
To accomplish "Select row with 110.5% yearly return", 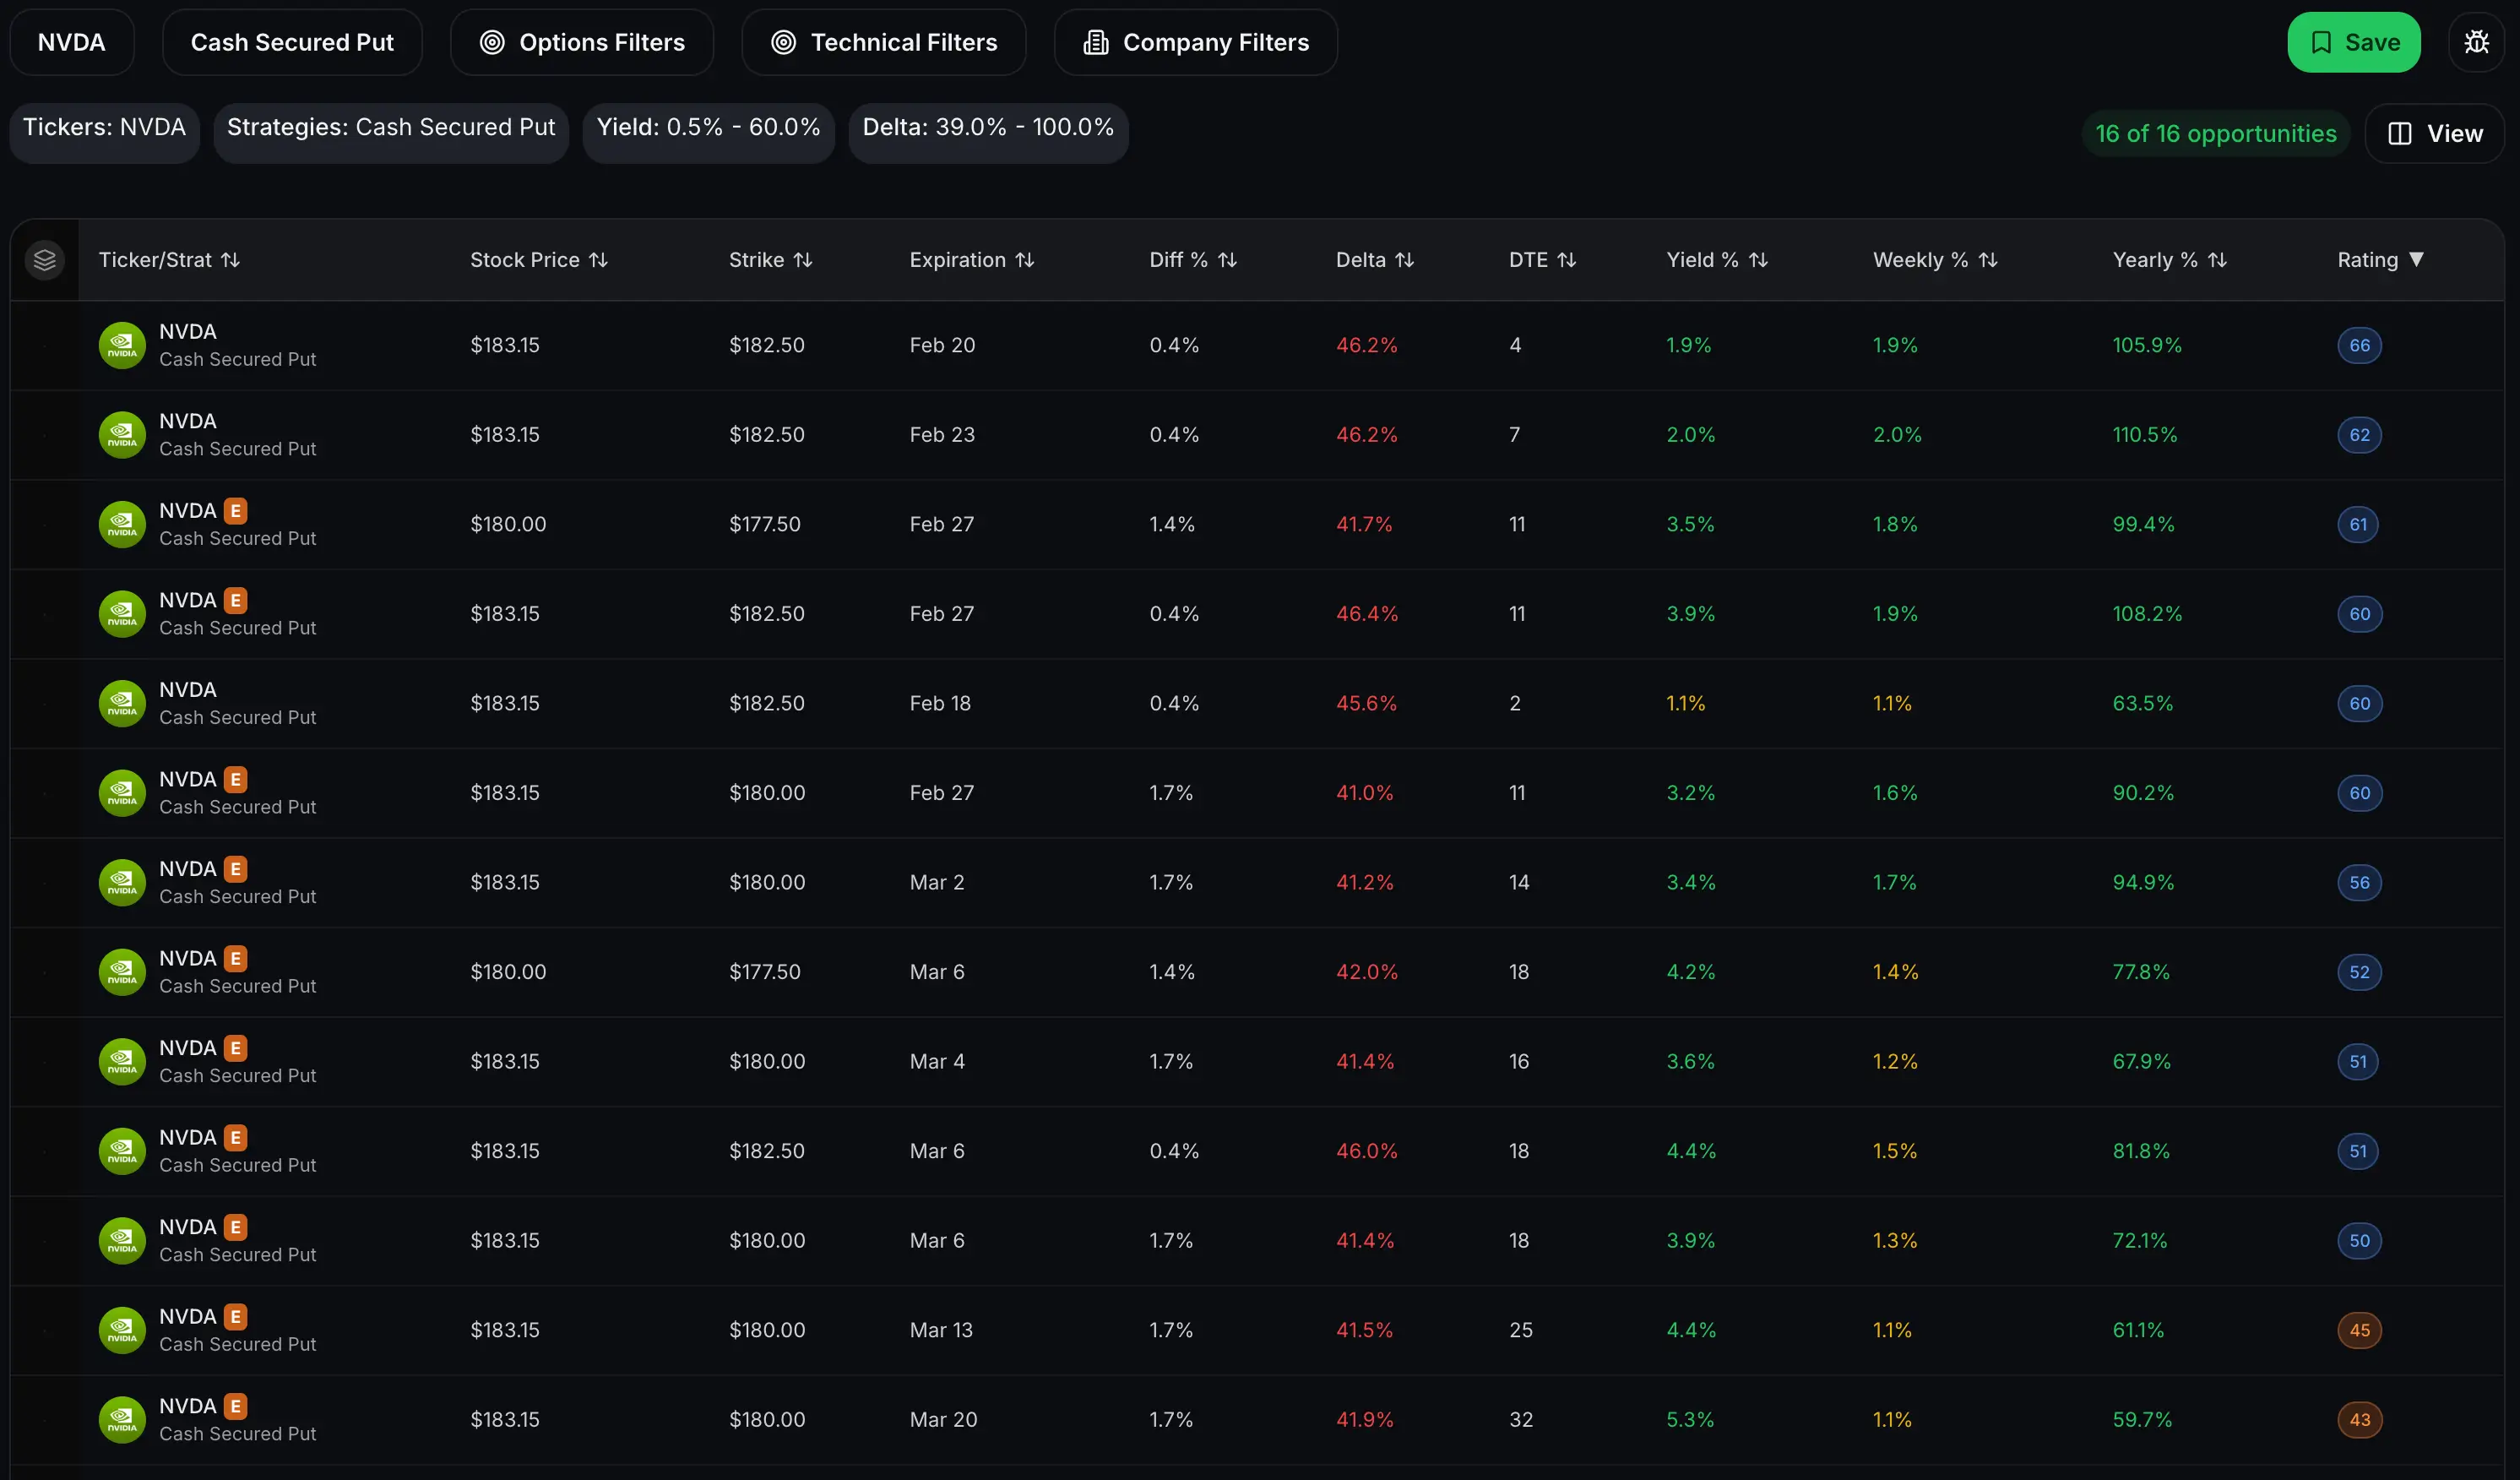I will tap(1258, 435).
